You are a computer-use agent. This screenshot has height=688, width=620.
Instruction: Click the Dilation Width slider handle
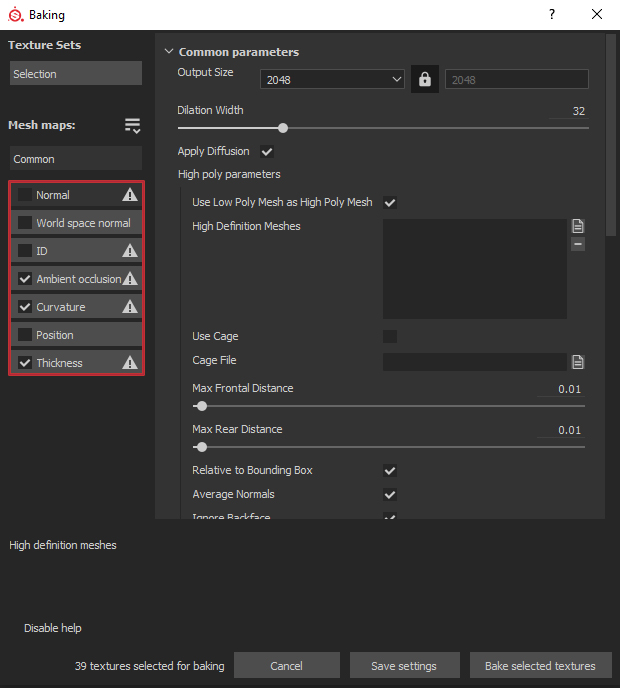(x=283, y=128)
